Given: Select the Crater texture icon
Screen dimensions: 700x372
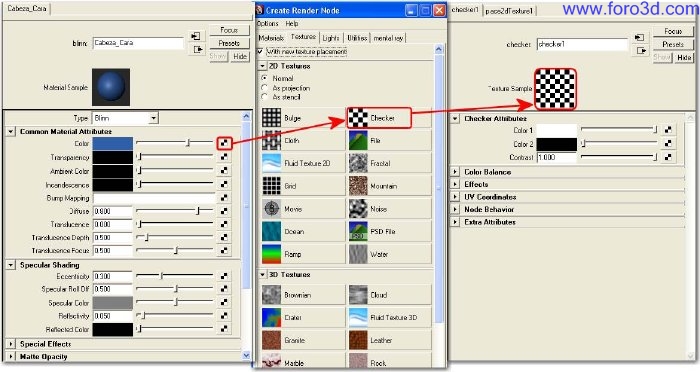Looking at the screenshot, I should point(271,318).
